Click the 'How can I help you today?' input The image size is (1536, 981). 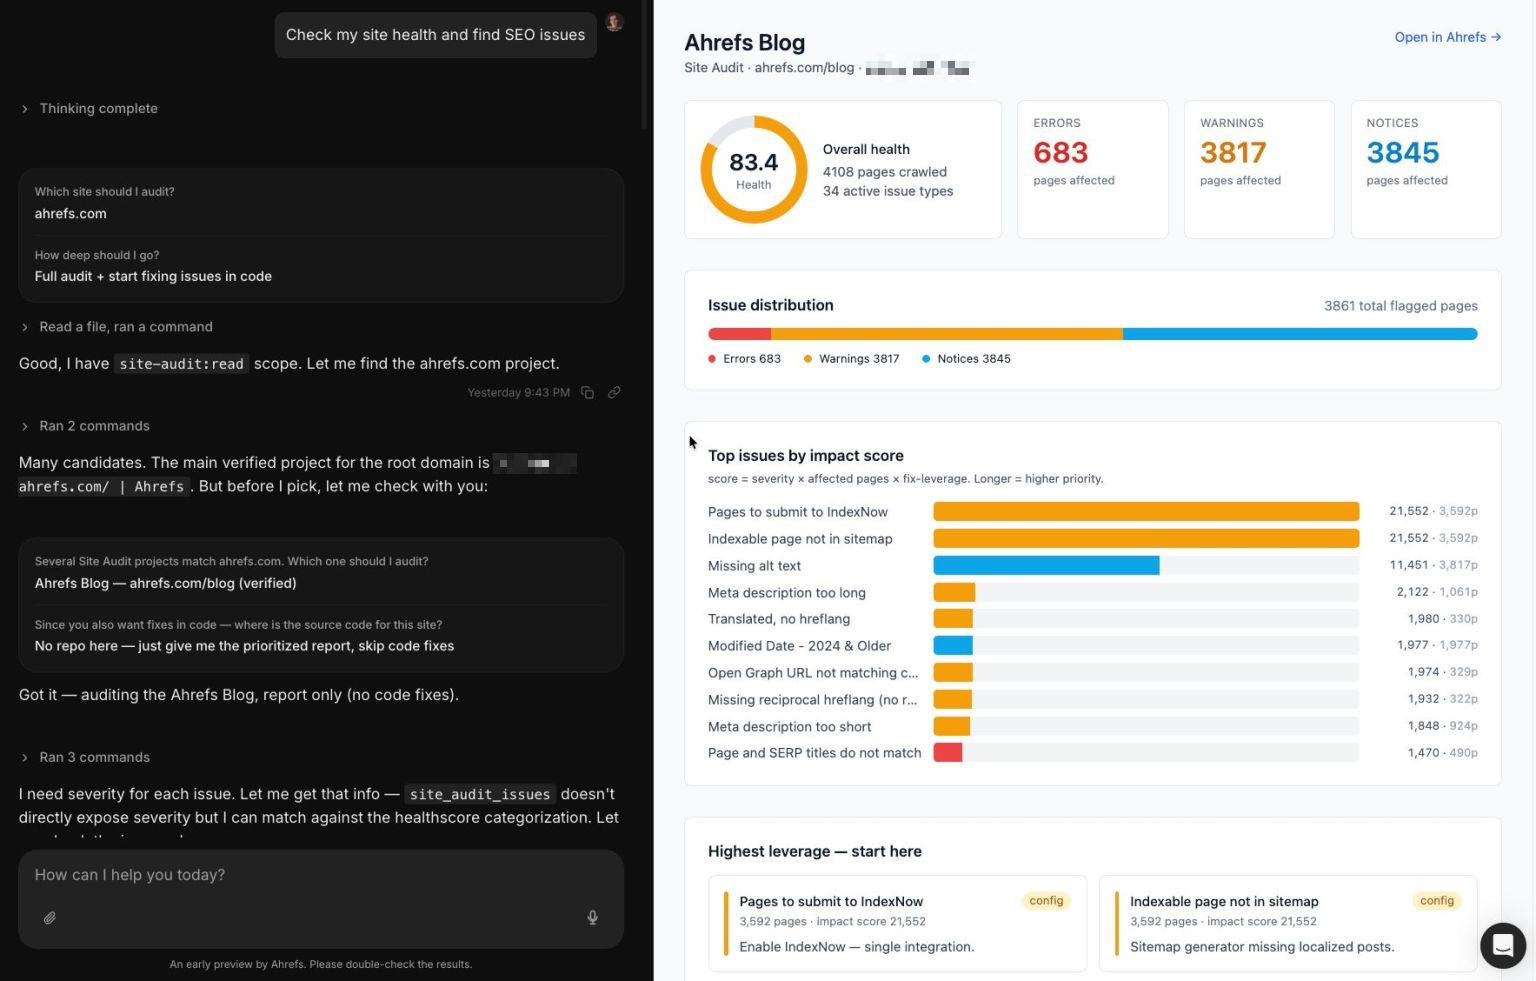pos(321,875)
